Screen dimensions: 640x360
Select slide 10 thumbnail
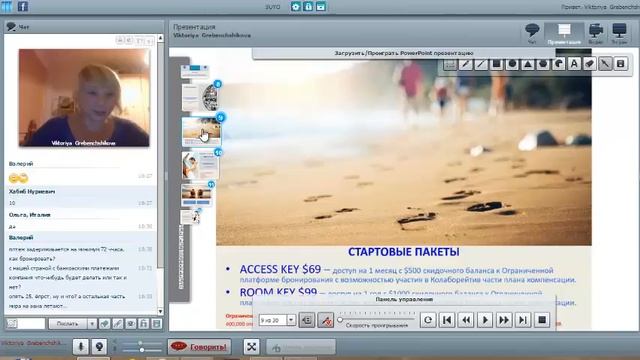click(200, 165)
